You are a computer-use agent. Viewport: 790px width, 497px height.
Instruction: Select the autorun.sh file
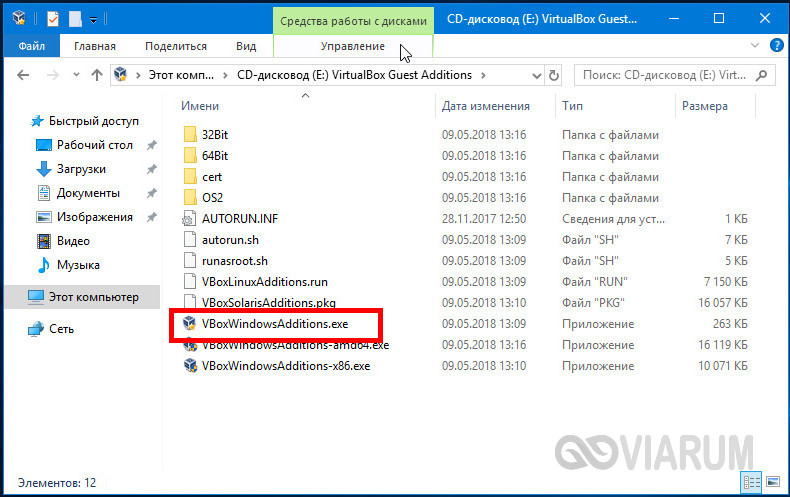pos(230,240)
